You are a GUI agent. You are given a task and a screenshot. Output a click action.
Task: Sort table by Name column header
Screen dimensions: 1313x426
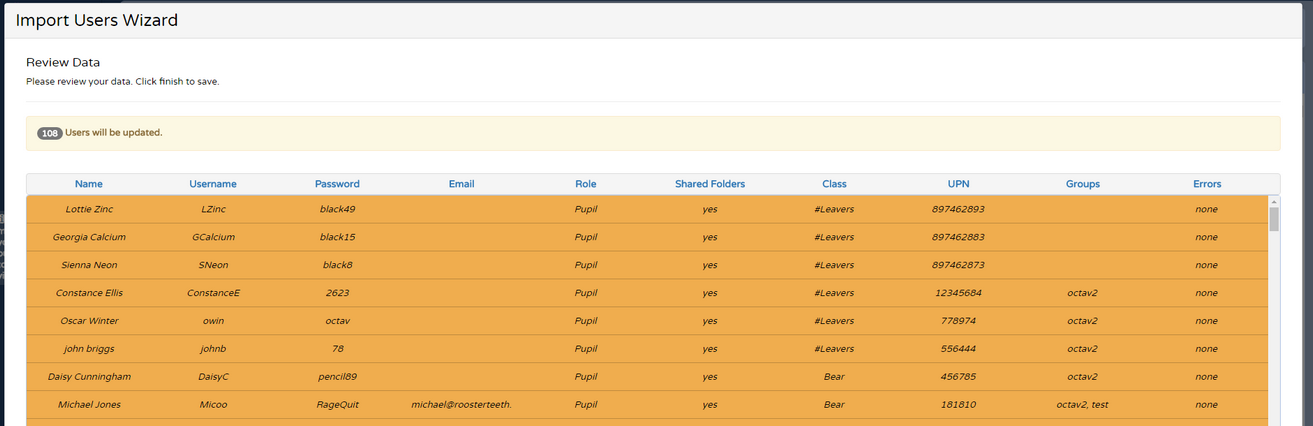(x=88, y=184)
